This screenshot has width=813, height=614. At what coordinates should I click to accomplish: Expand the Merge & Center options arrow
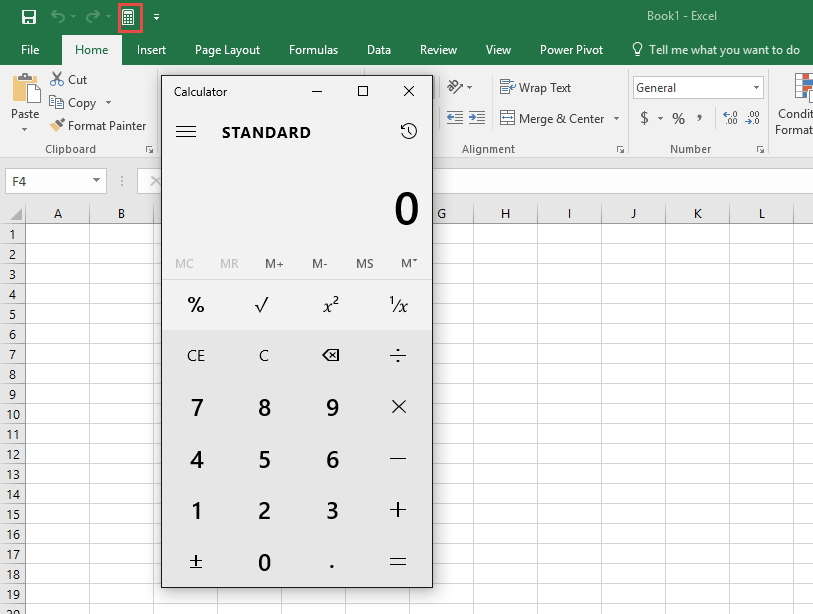click(616, 118)
